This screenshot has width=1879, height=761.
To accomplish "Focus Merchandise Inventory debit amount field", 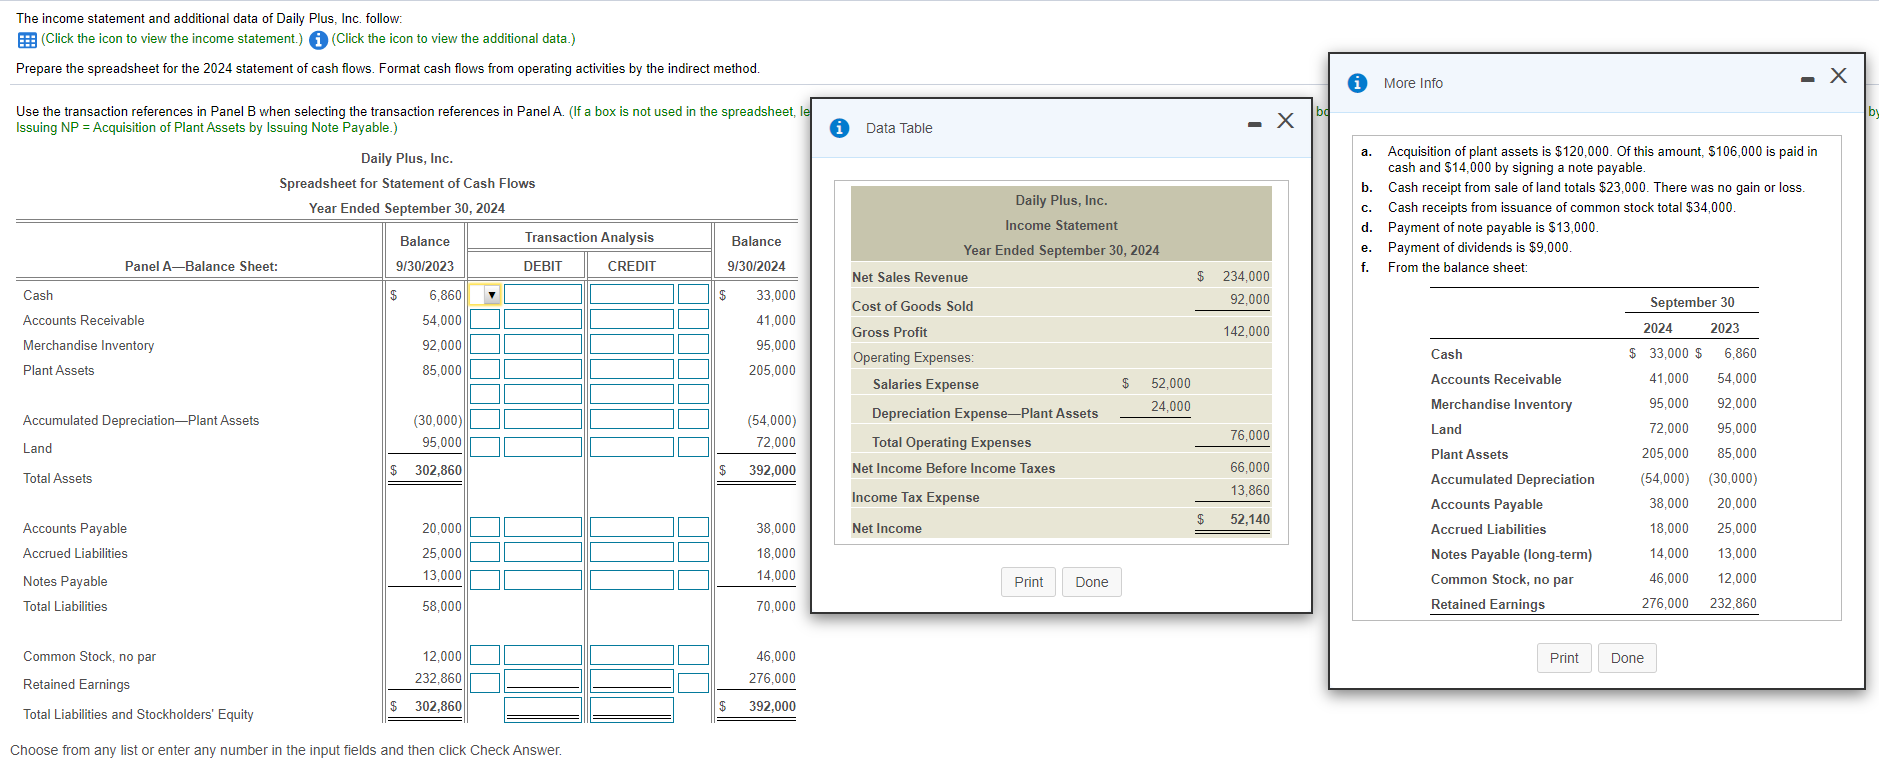I will [543, 344].
